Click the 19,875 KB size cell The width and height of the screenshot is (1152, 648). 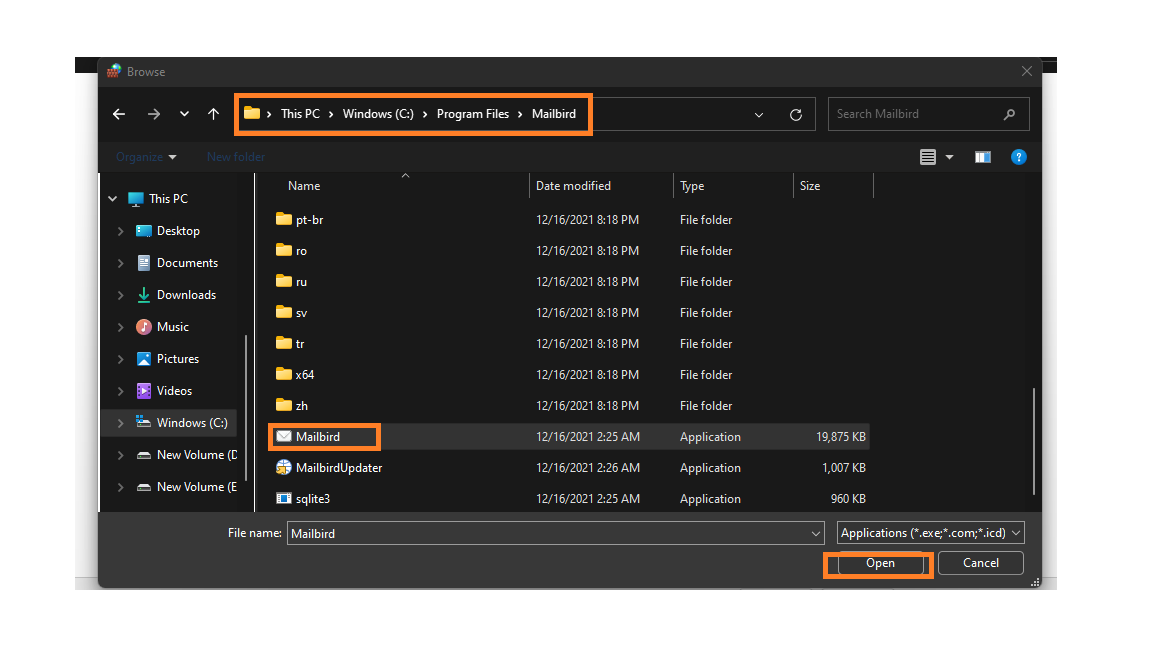point(840,436)
